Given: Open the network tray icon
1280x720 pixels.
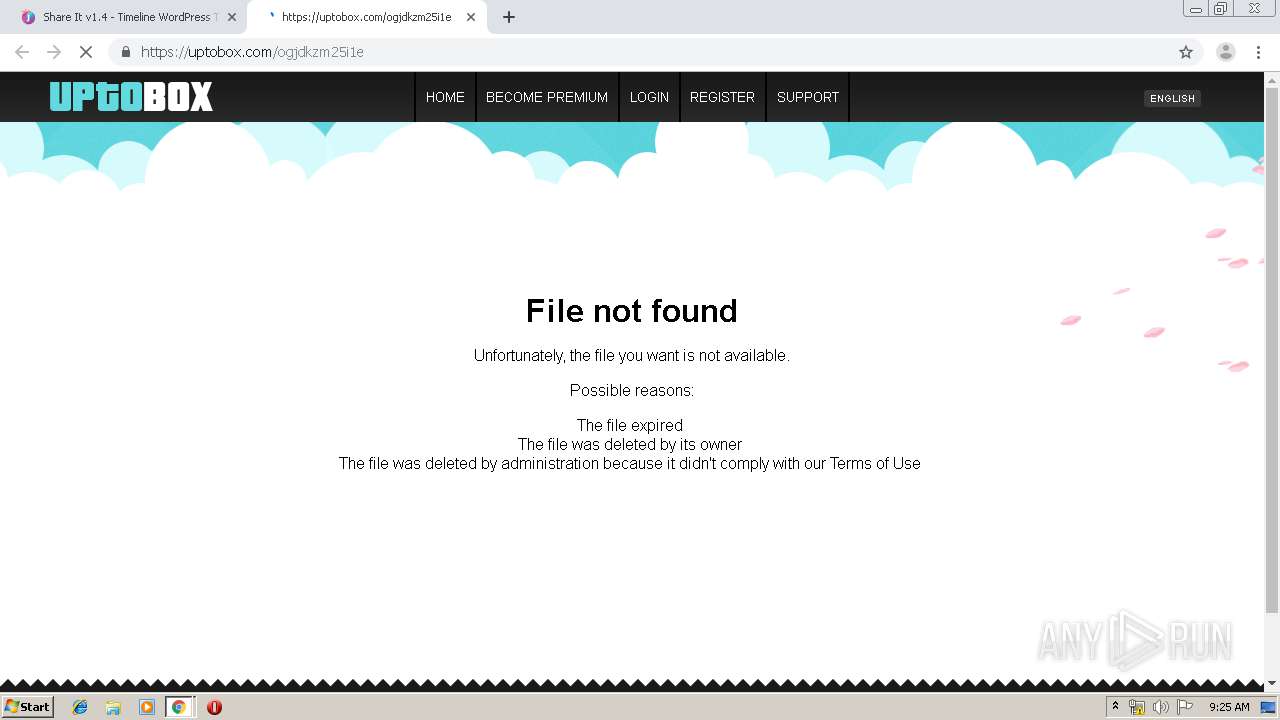Looking at the screenshot, I should tap(1137, 707).
